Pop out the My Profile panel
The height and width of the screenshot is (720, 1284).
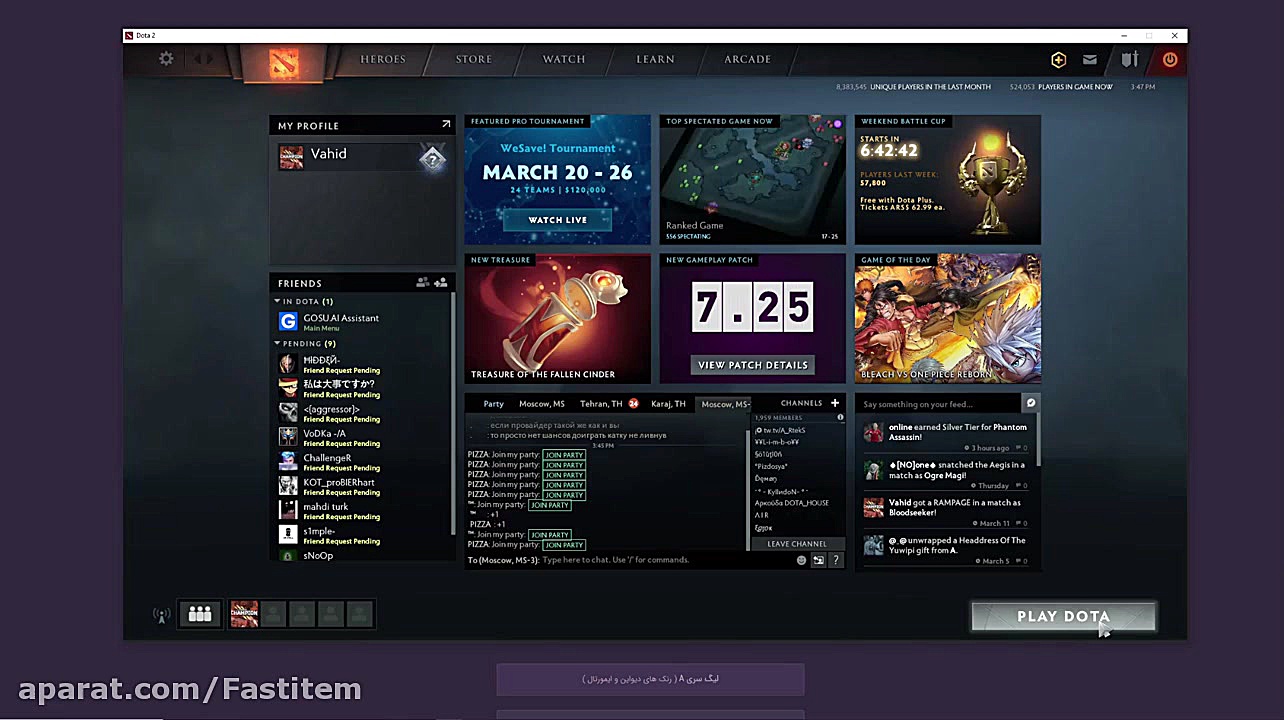(446, 125)
